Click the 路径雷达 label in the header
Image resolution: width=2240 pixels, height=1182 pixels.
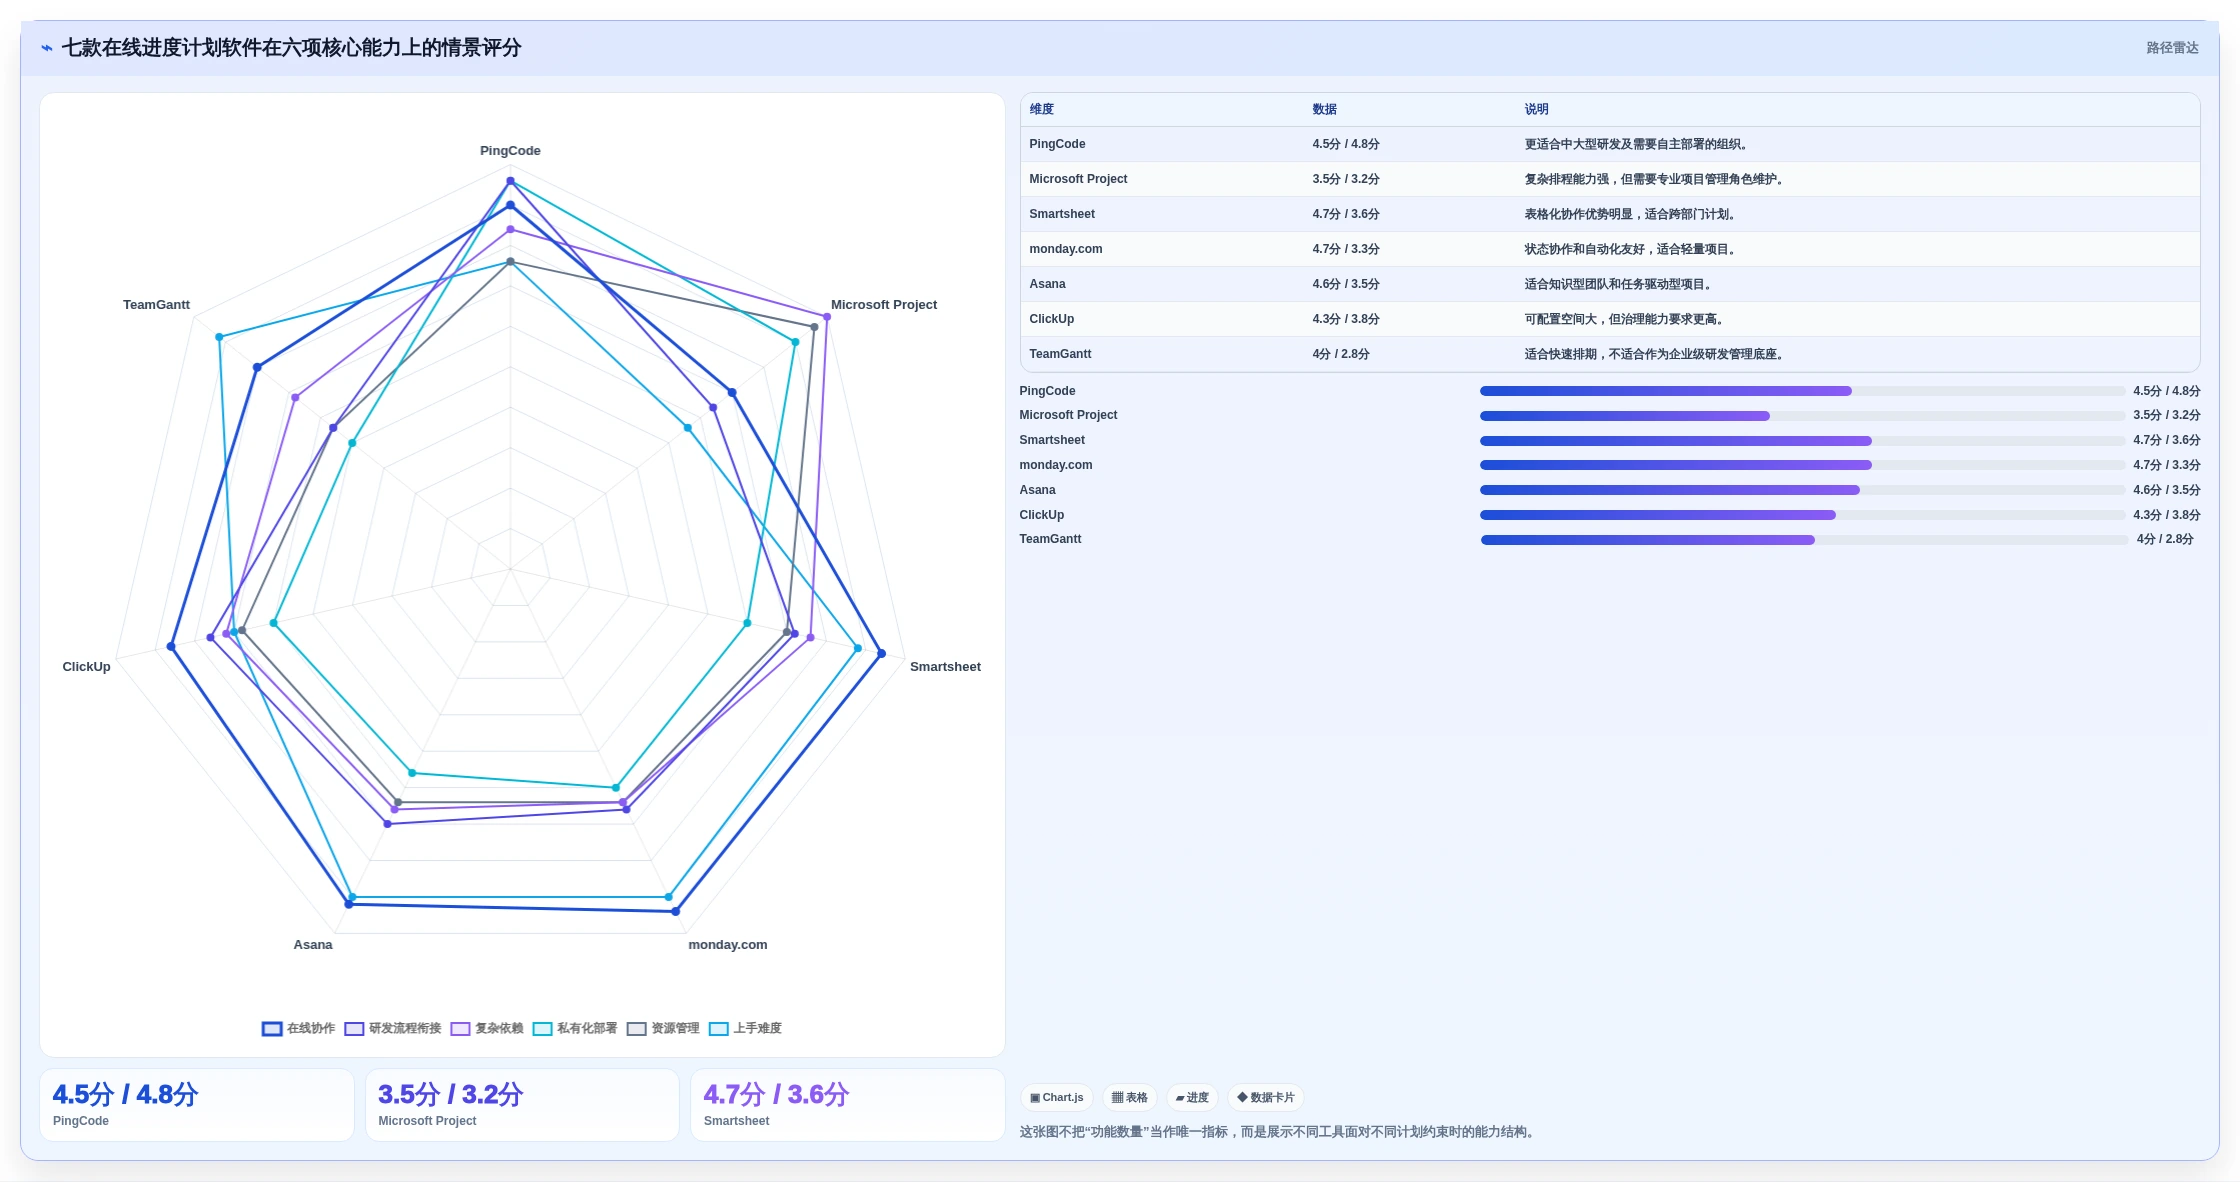click(x=2172, y=48)
